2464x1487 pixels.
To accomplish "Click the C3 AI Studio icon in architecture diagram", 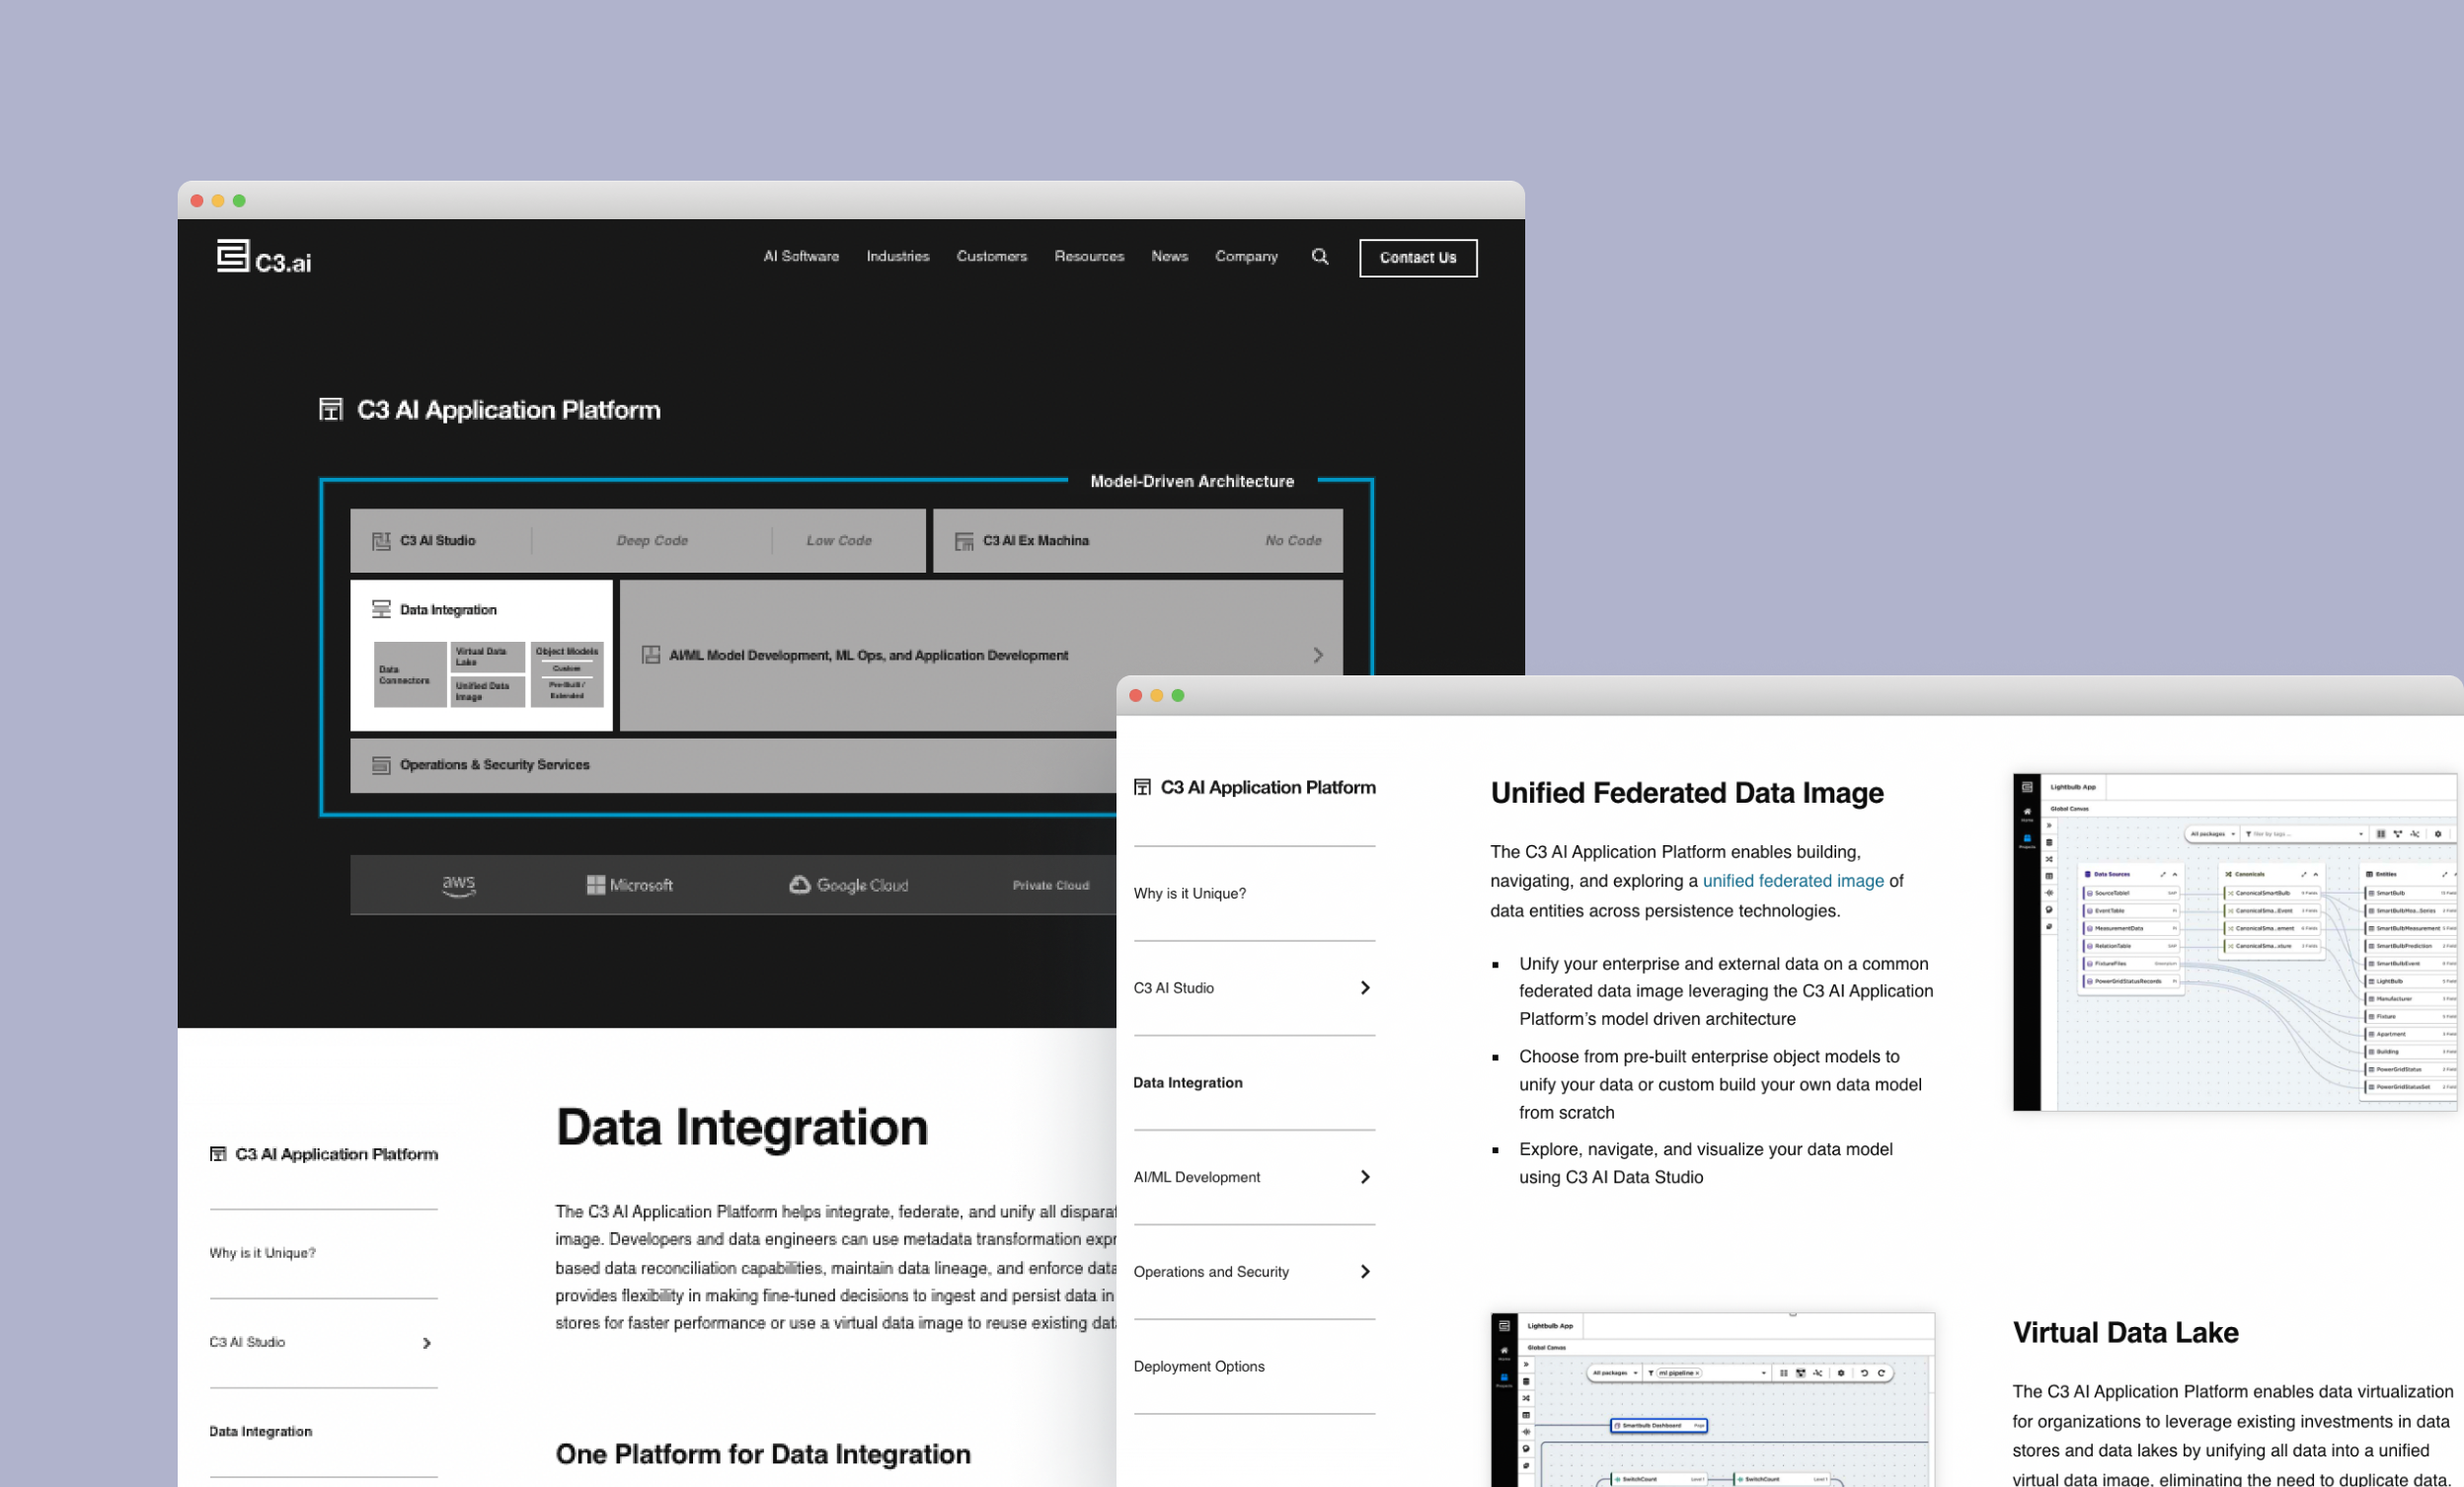I will pyautogui.click(x=381, y=541).
